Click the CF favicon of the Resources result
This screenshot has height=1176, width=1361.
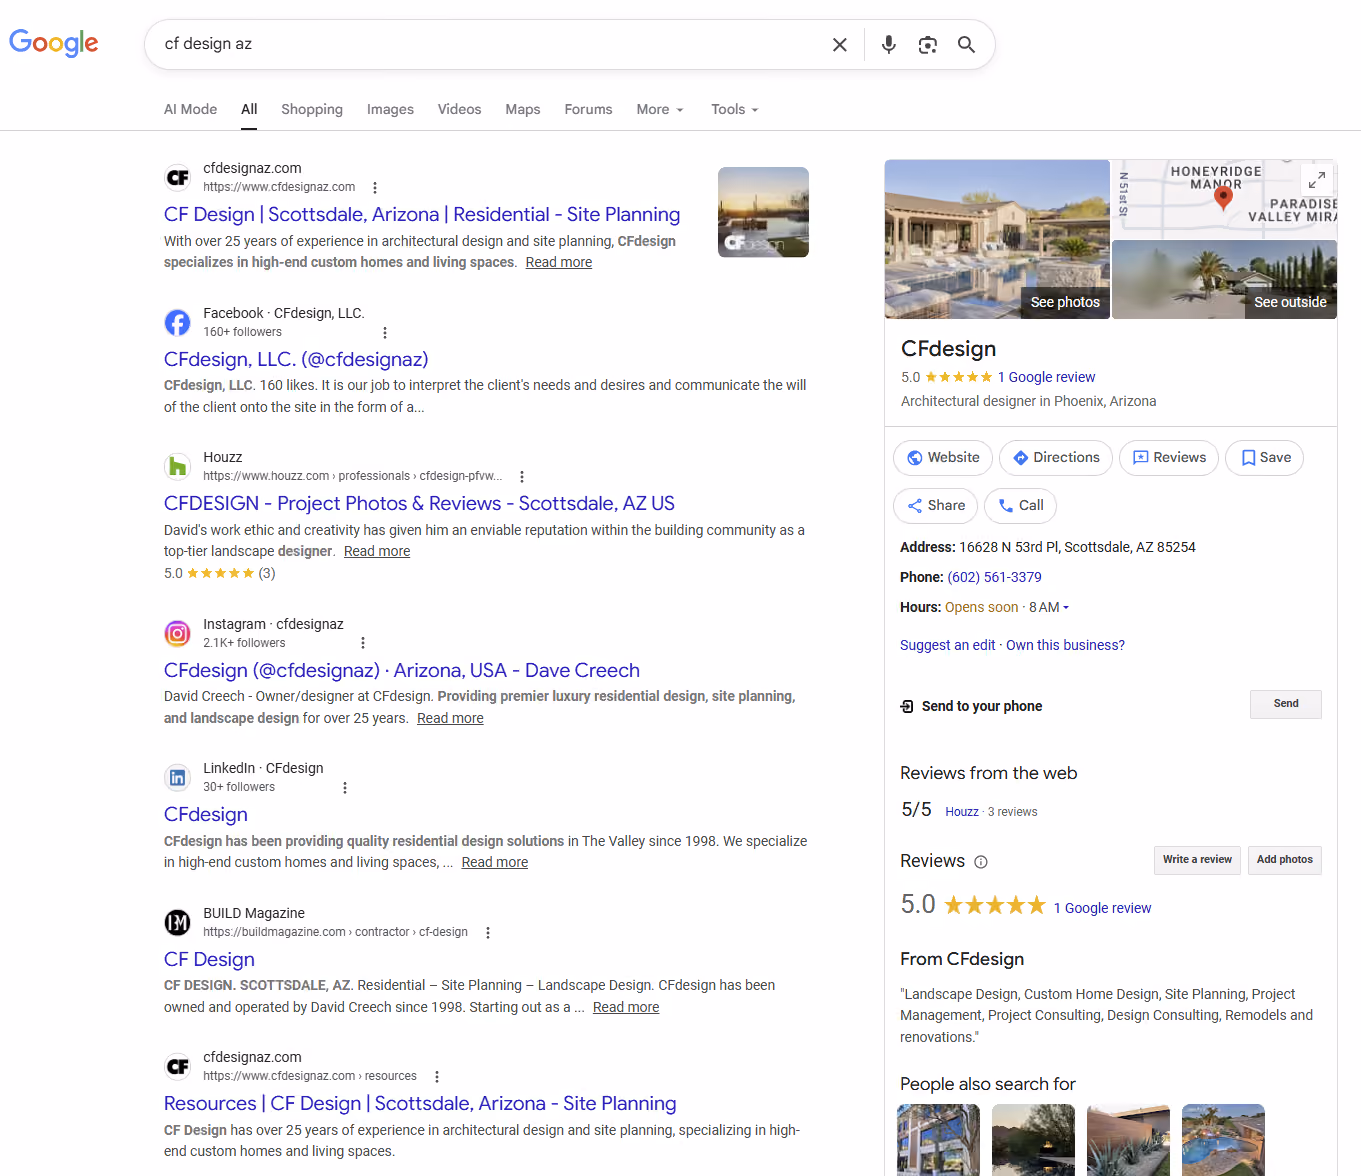click(x=177, y=1066)
